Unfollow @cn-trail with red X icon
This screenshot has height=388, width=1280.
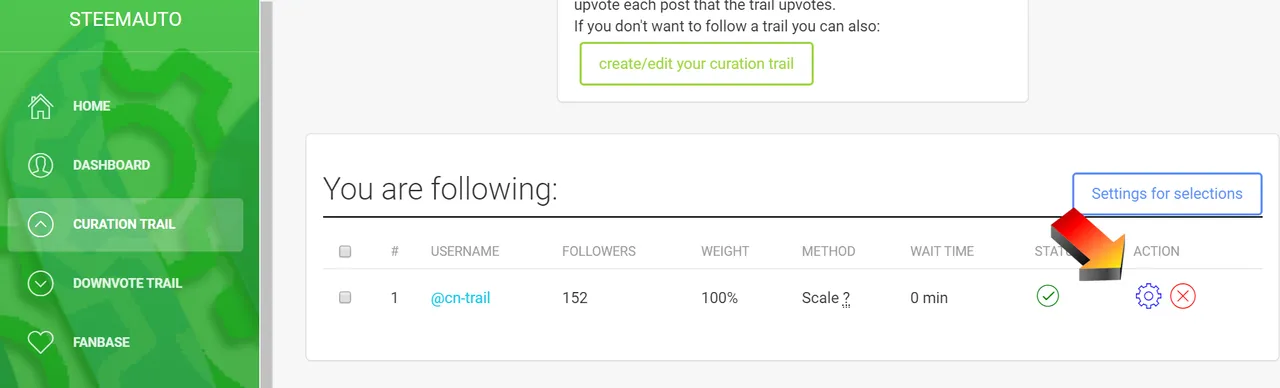point(1183,296)
